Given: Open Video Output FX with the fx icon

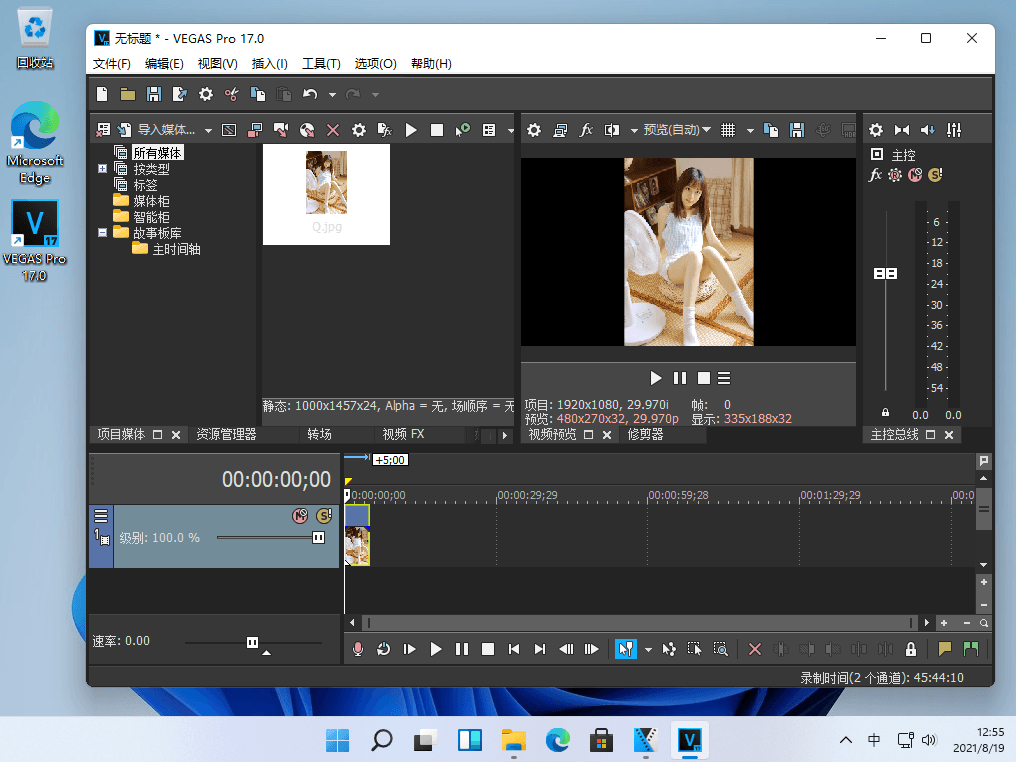Looking at the screenshot, I should click(586, 130).
